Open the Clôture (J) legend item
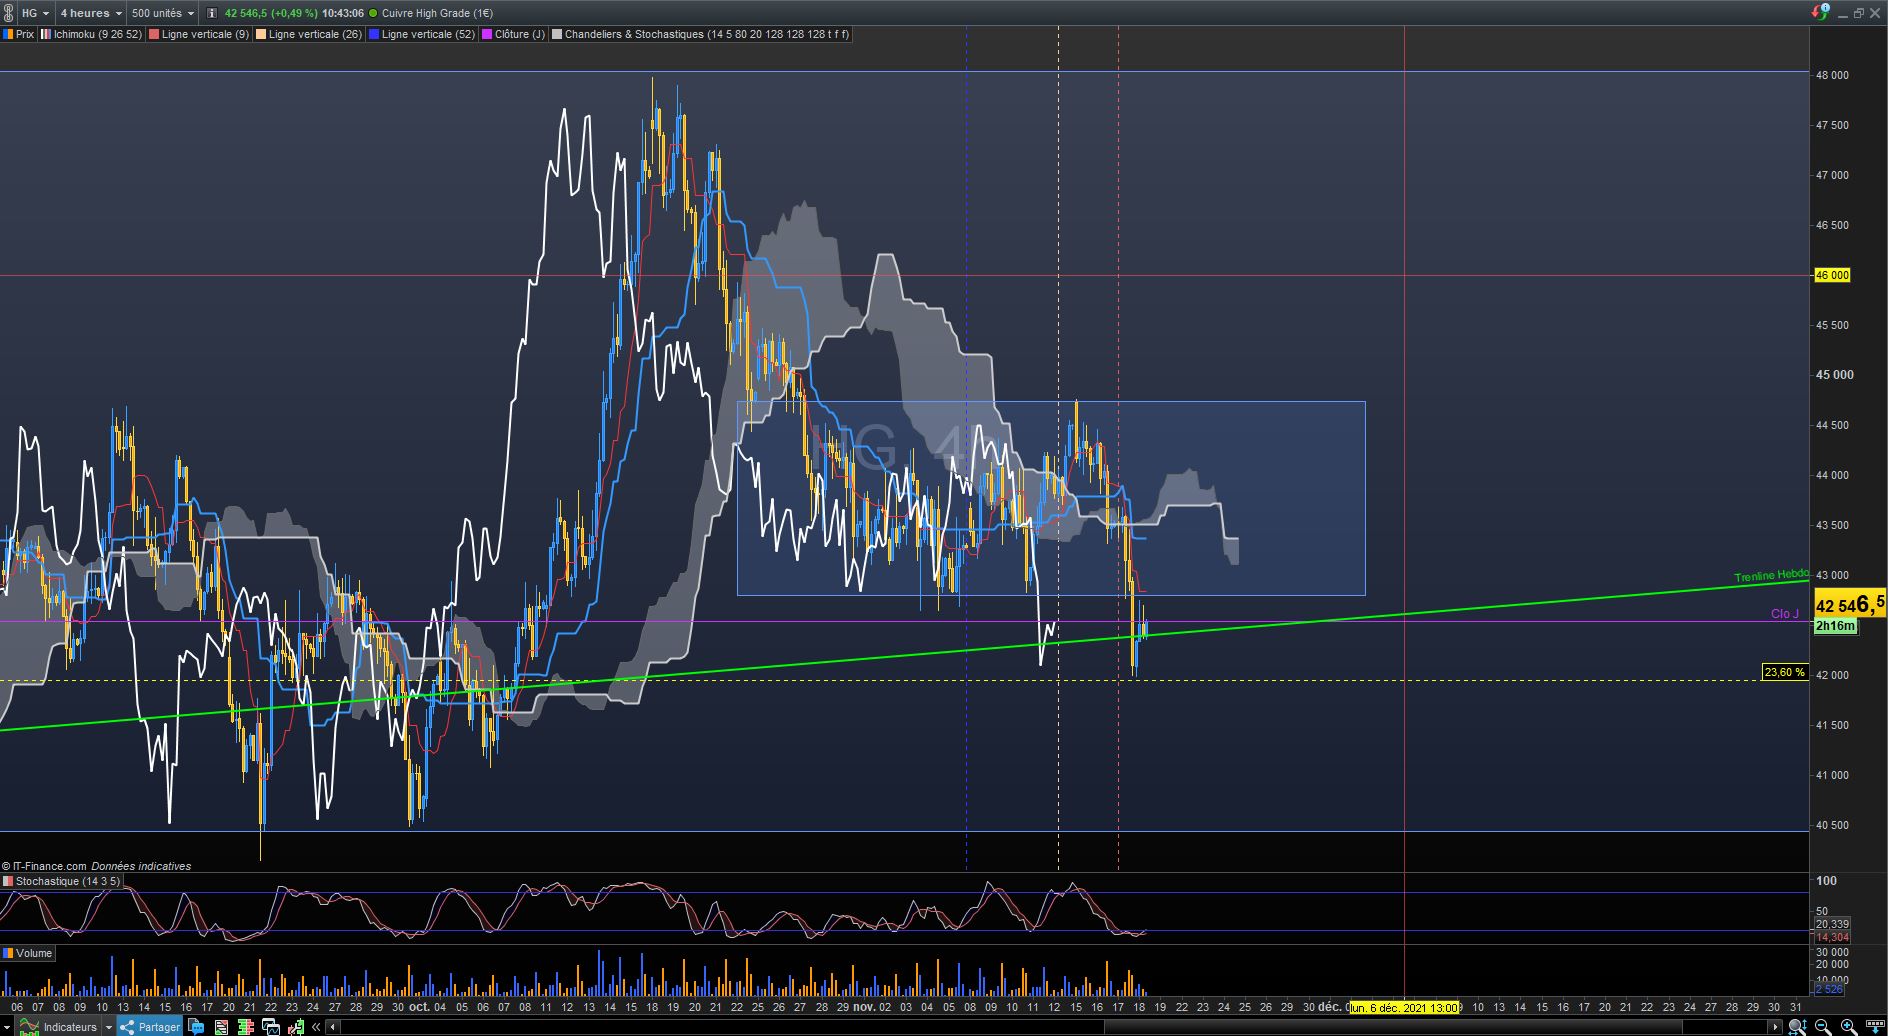This screenshot has width=1888, height=1036. (514, 34)
